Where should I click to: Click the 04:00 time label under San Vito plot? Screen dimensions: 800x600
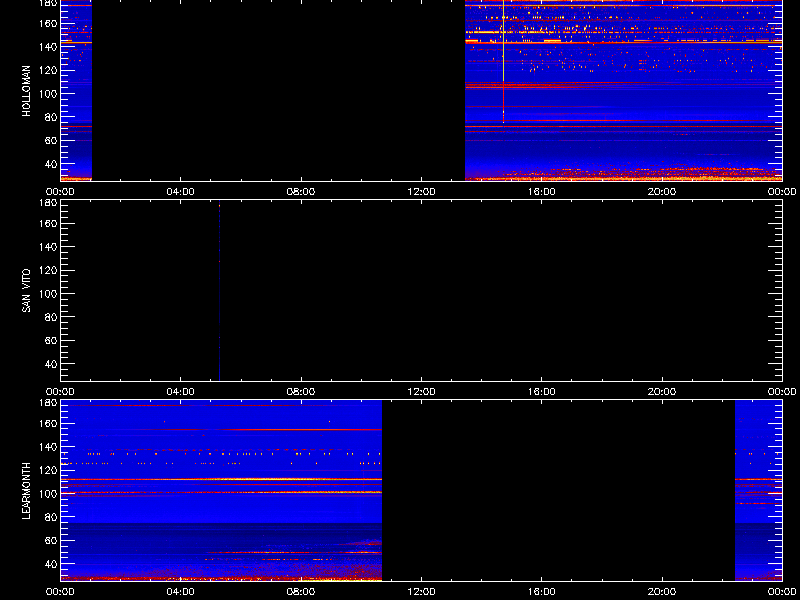[181, 392]
